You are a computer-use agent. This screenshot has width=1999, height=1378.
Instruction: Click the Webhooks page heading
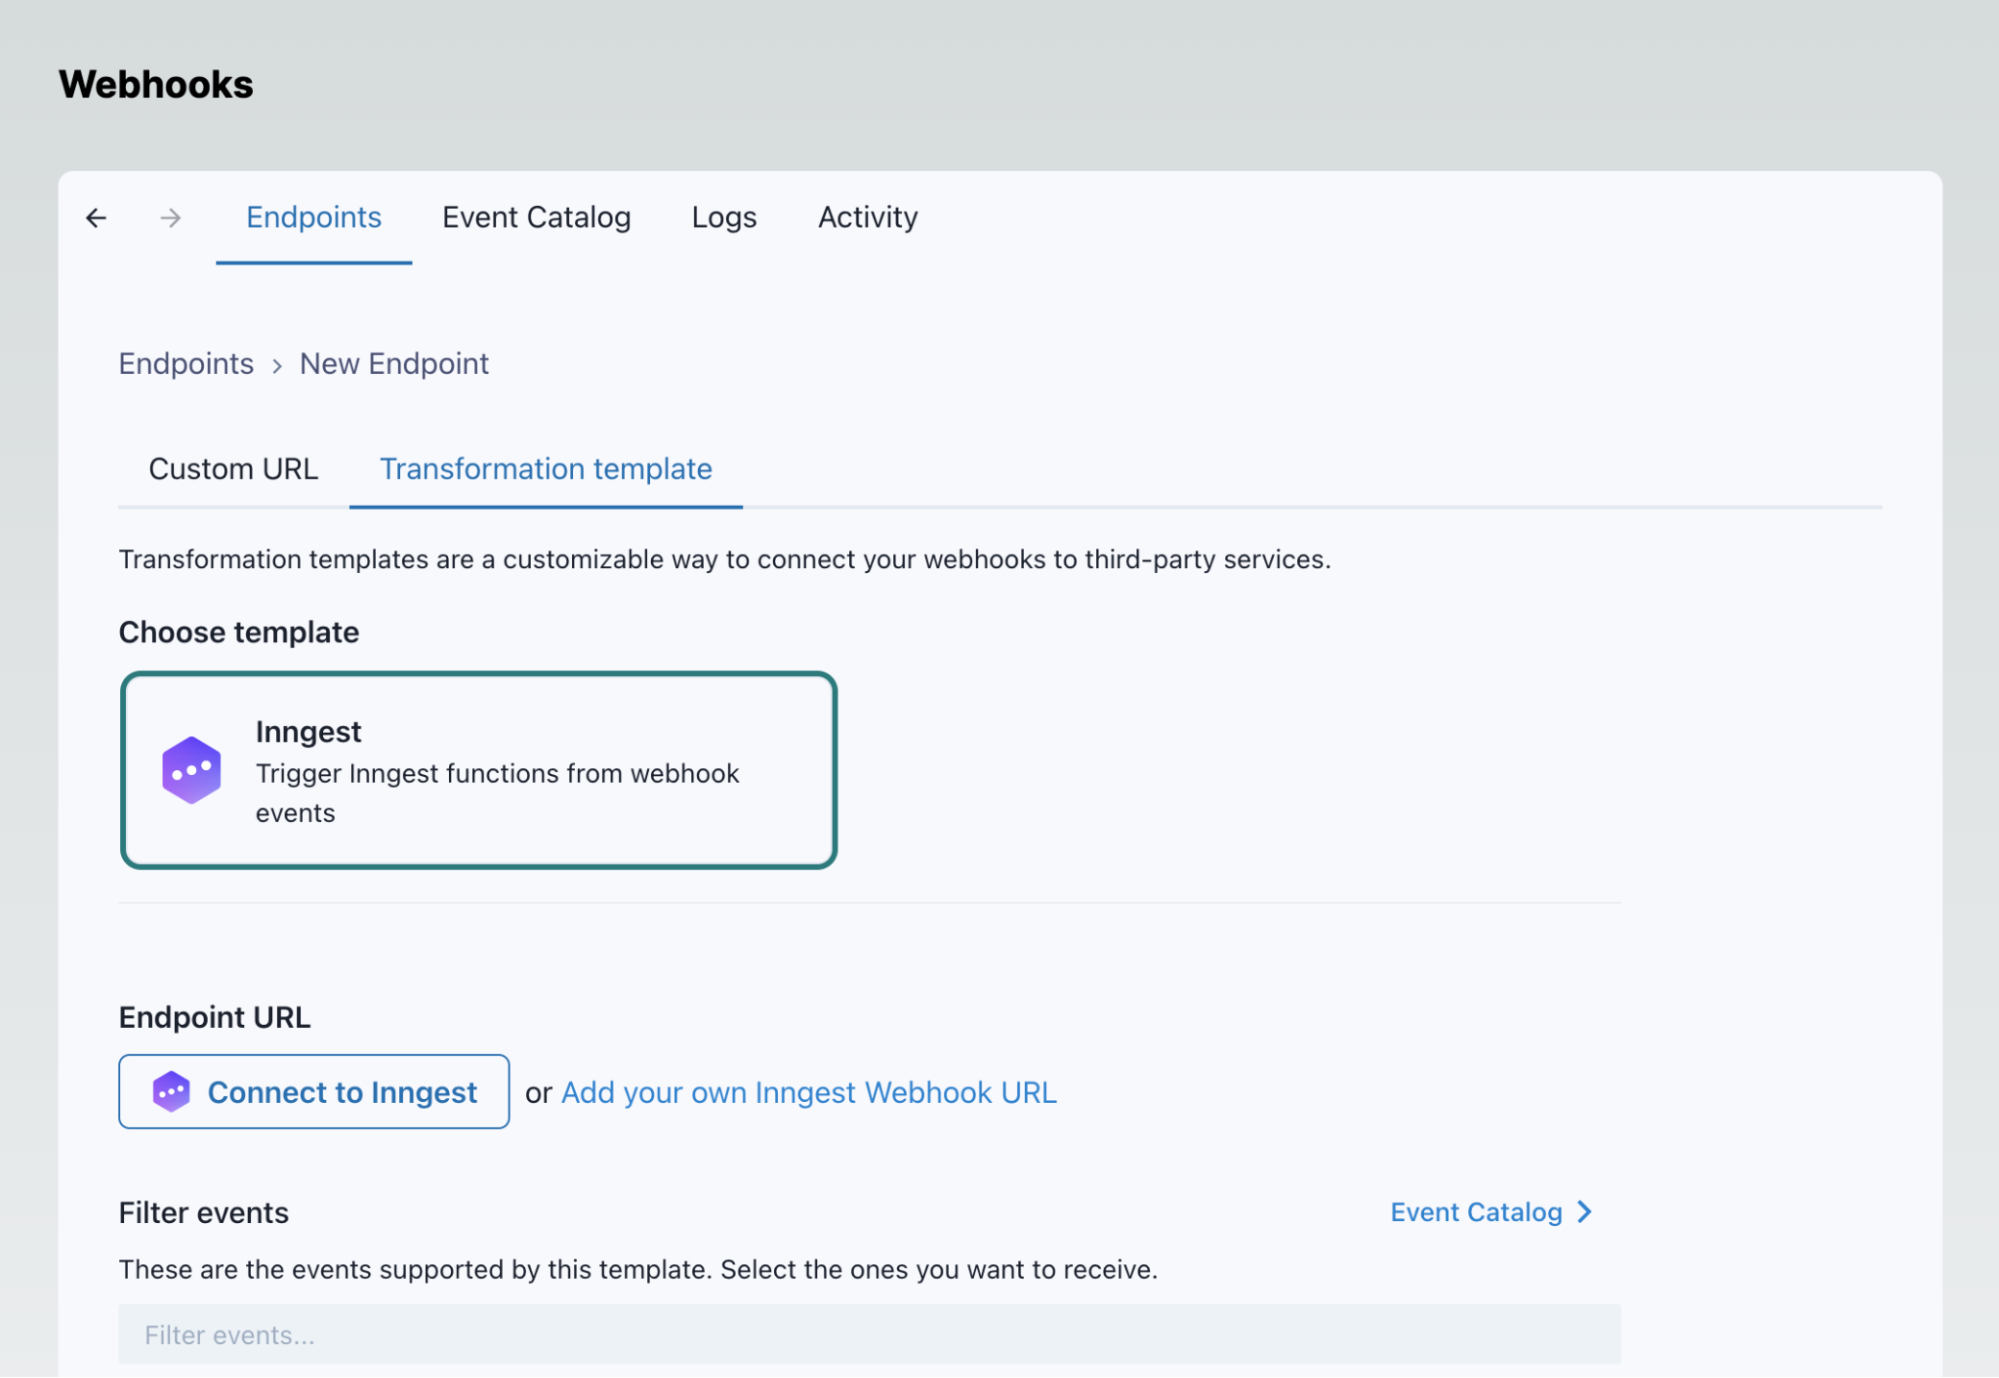pyautogui.click(x=156, y=84)
